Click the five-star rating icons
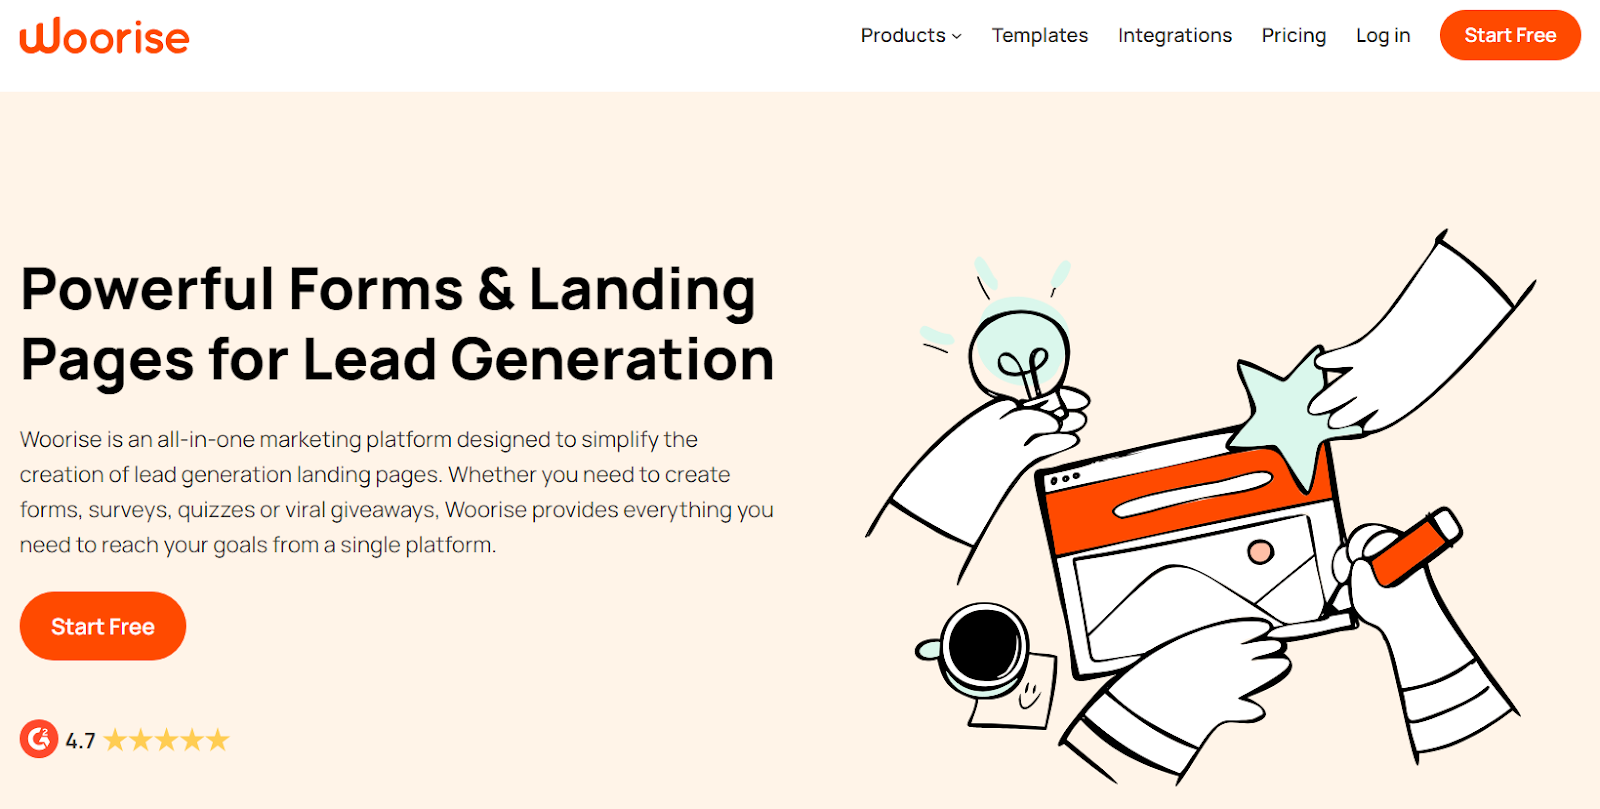This screenshot has height=809, width=1600. coord(167,740)
